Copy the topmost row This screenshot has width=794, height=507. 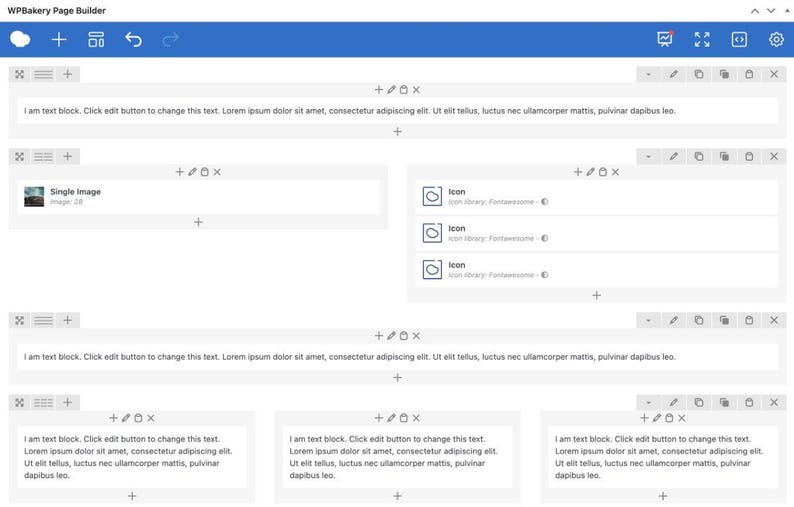pos(699,74)
